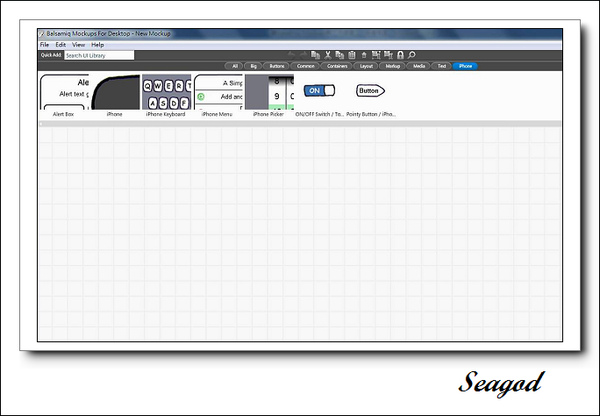Click the Lock padlock icon

point(400,55)
